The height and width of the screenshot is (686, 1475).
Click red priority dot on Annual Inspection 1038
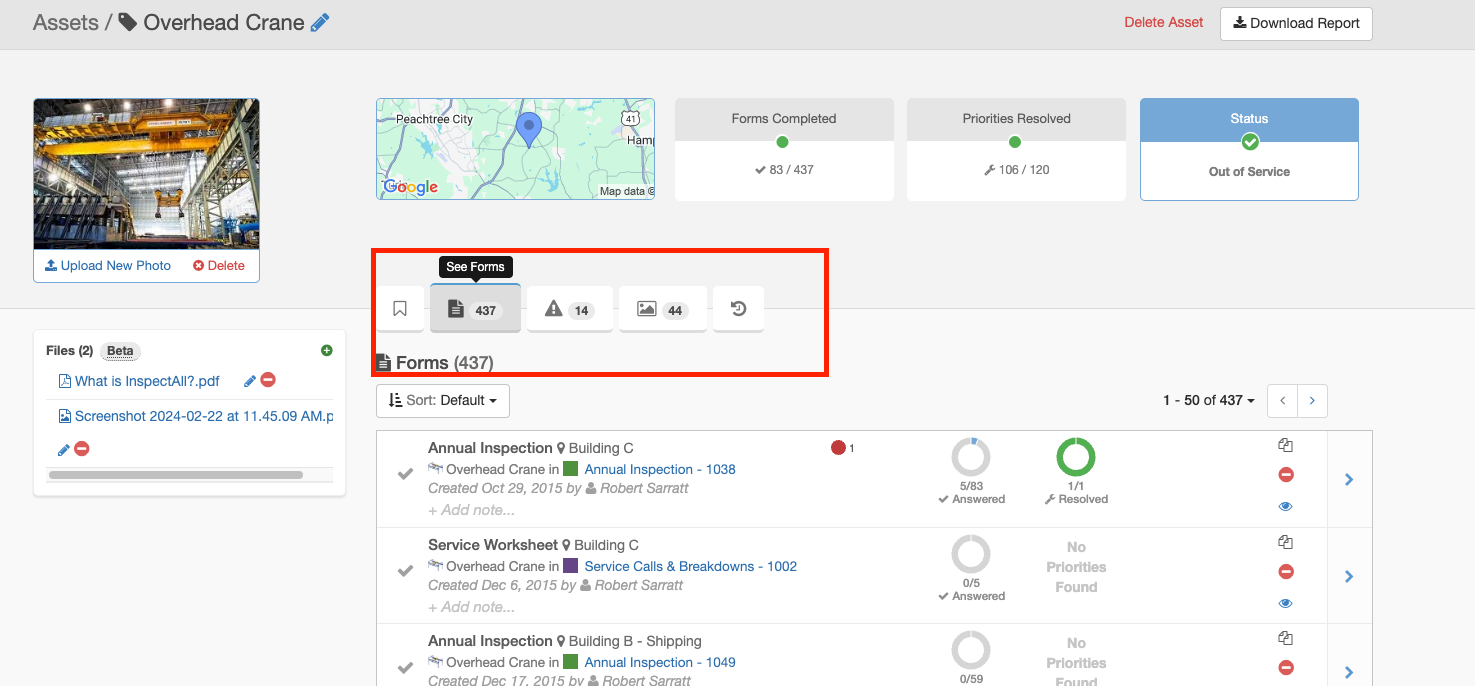click(x=838, y=448)
